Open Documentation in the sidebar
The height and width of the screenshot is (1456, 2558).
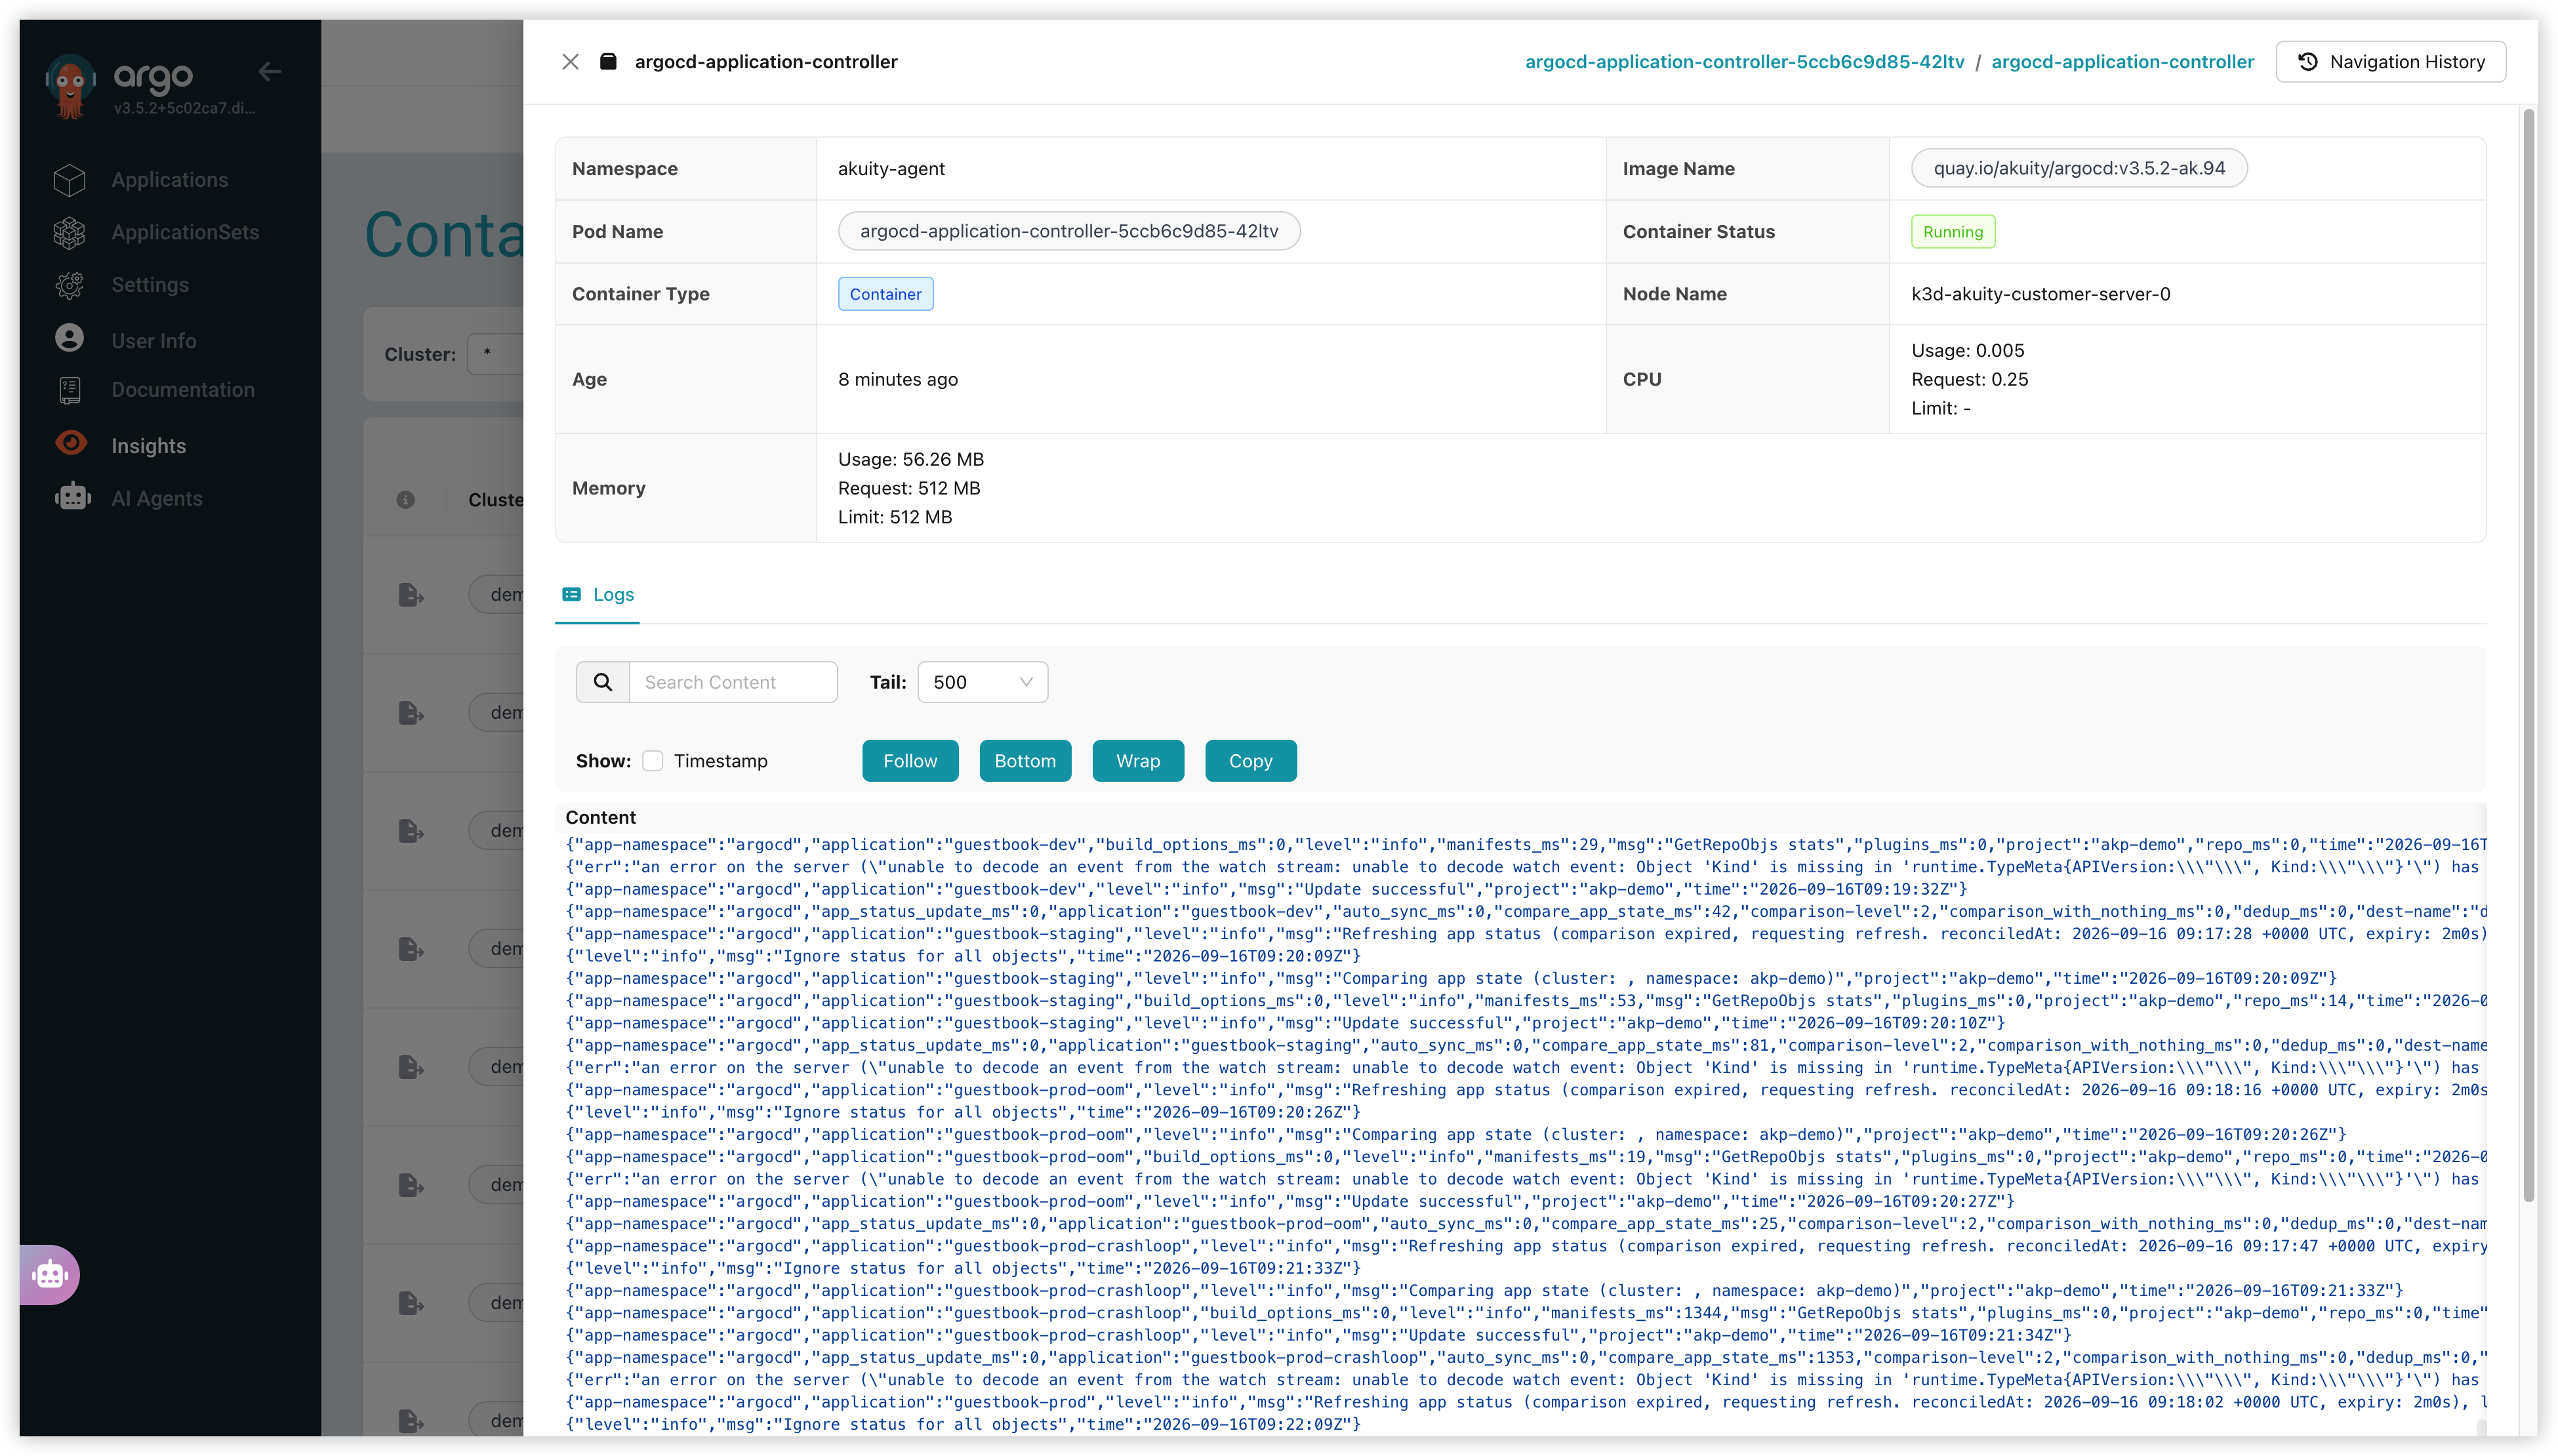point(183,390)
